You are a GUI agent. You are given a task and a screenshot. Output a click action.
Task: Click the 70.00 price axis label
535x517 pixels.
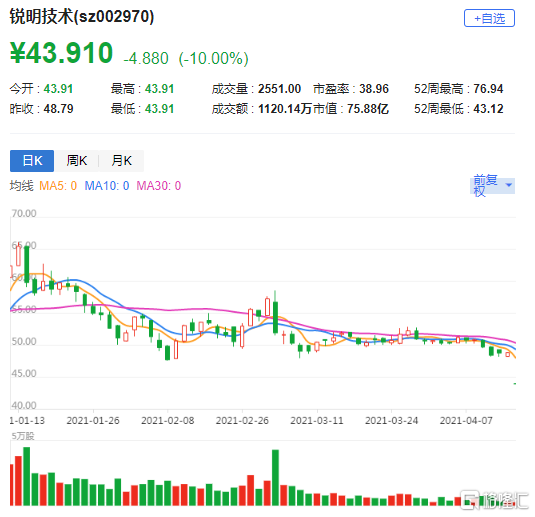(x=24, y=213)
